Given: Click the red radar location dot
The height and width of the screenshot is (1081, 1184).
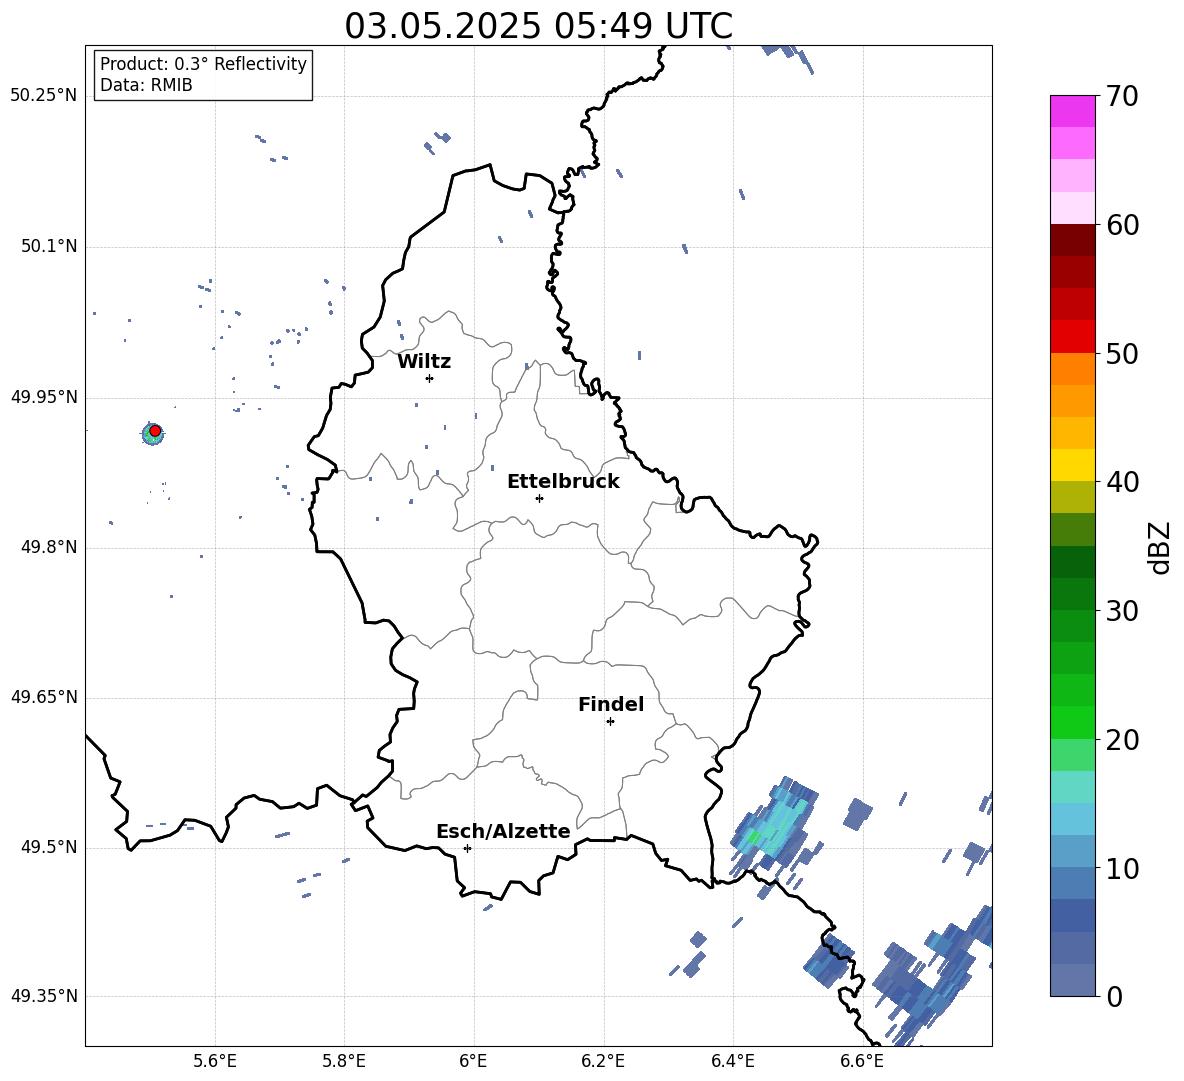Looking at the screenshot, I should pos(155,430).
